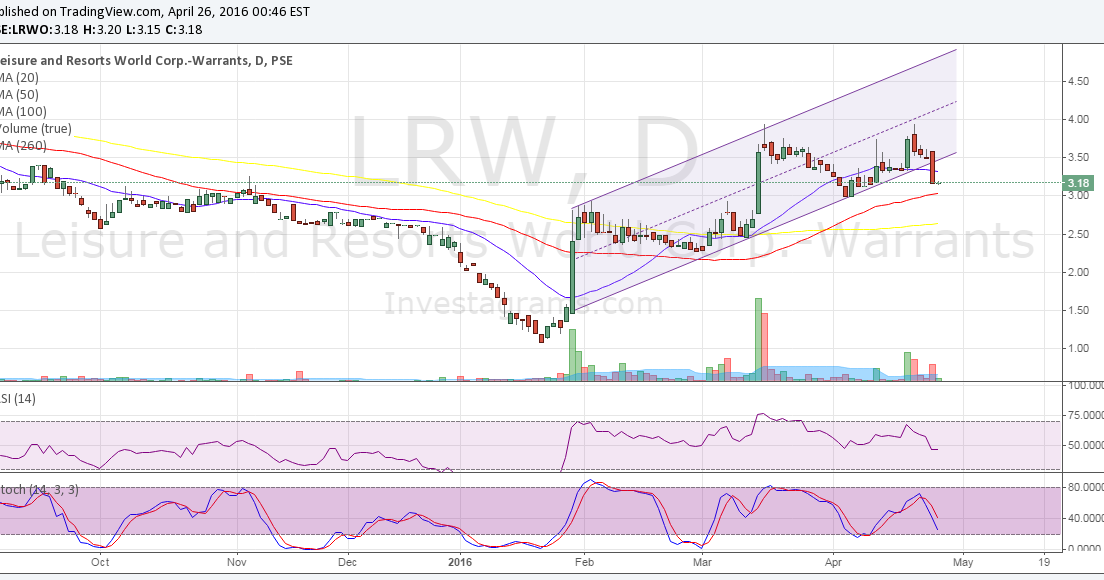The image size is (1104, 580).
Task: Click the 4.00 price axis label
Action: coord(1079,120)
